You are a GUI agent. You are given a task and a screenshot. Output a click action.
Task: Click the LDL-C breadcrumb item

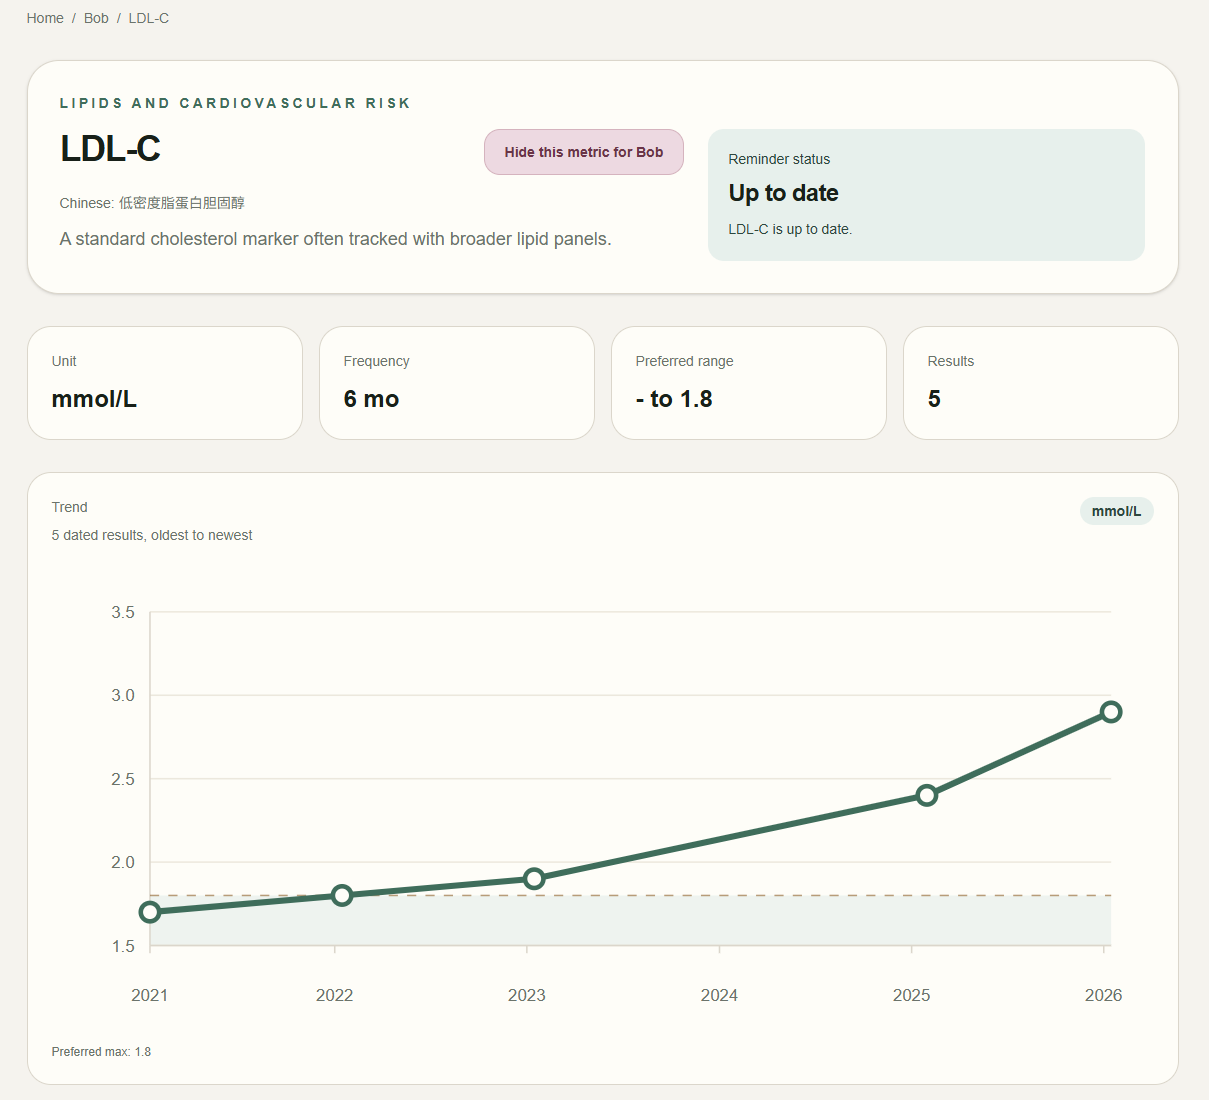click(149, 18)
